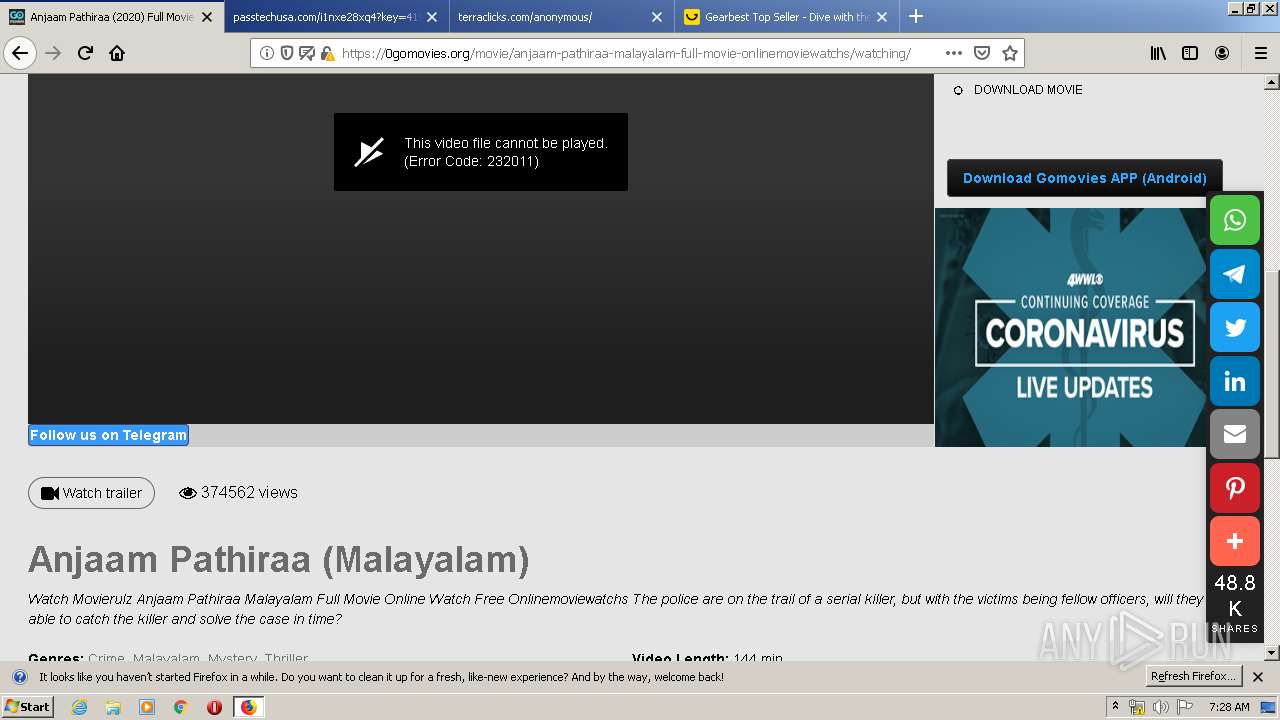The height and width of the screenshot is (720, 1280).
Task: Toggle the Firefox sidebar view
Action: 1190,53
